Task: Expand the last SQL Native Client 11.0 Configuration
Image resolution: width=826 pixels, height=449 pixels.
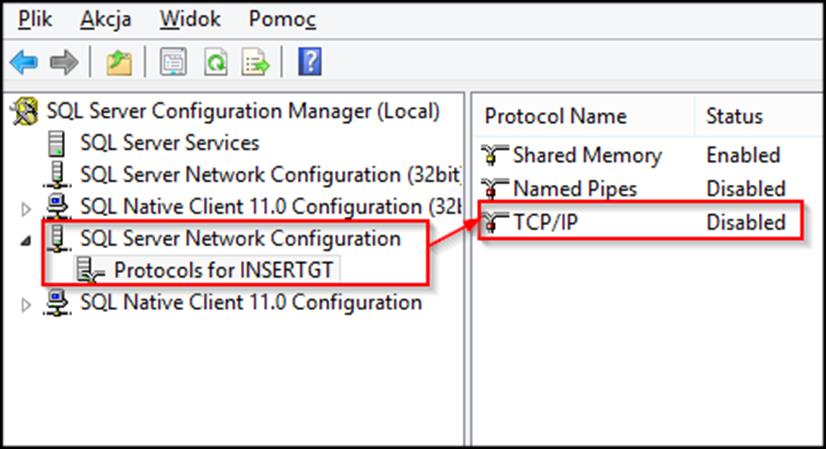Action: point(25,305)
